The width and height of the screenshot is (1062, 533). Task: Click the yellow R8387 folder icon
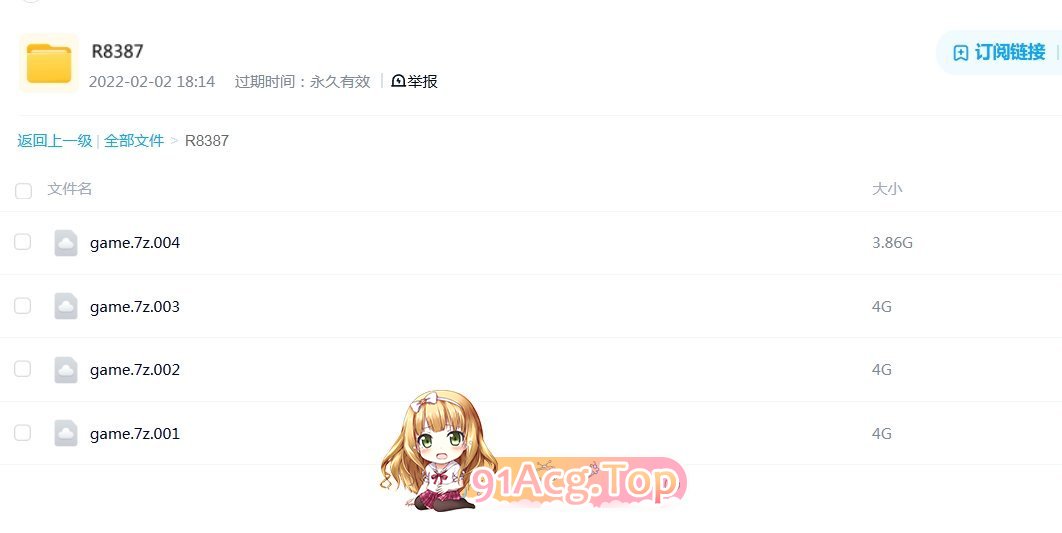(x=49, y=63)
